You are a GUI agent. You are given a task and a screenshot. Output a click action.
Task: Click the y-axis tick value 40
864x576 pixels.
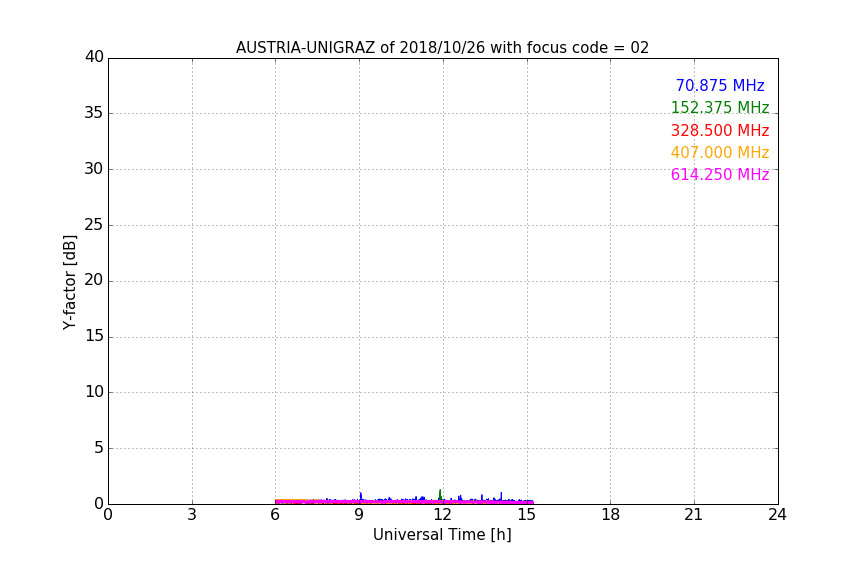pos(94,57)
